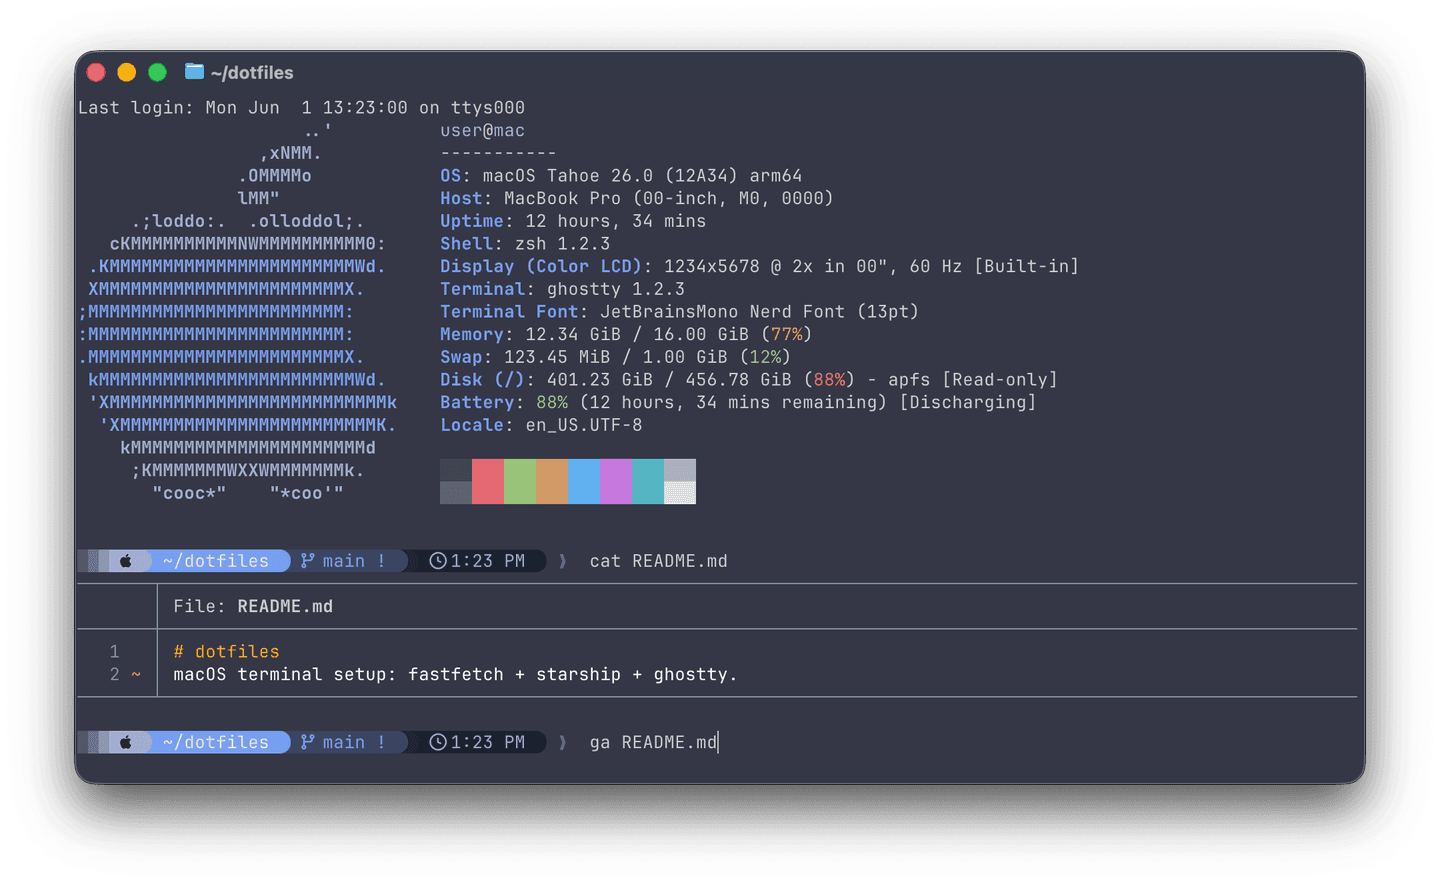Screen dimensions: 1440x883
Task: Click the git branch icon in the 'cat README.md' prompt
Action: click(x=308, y=561)
